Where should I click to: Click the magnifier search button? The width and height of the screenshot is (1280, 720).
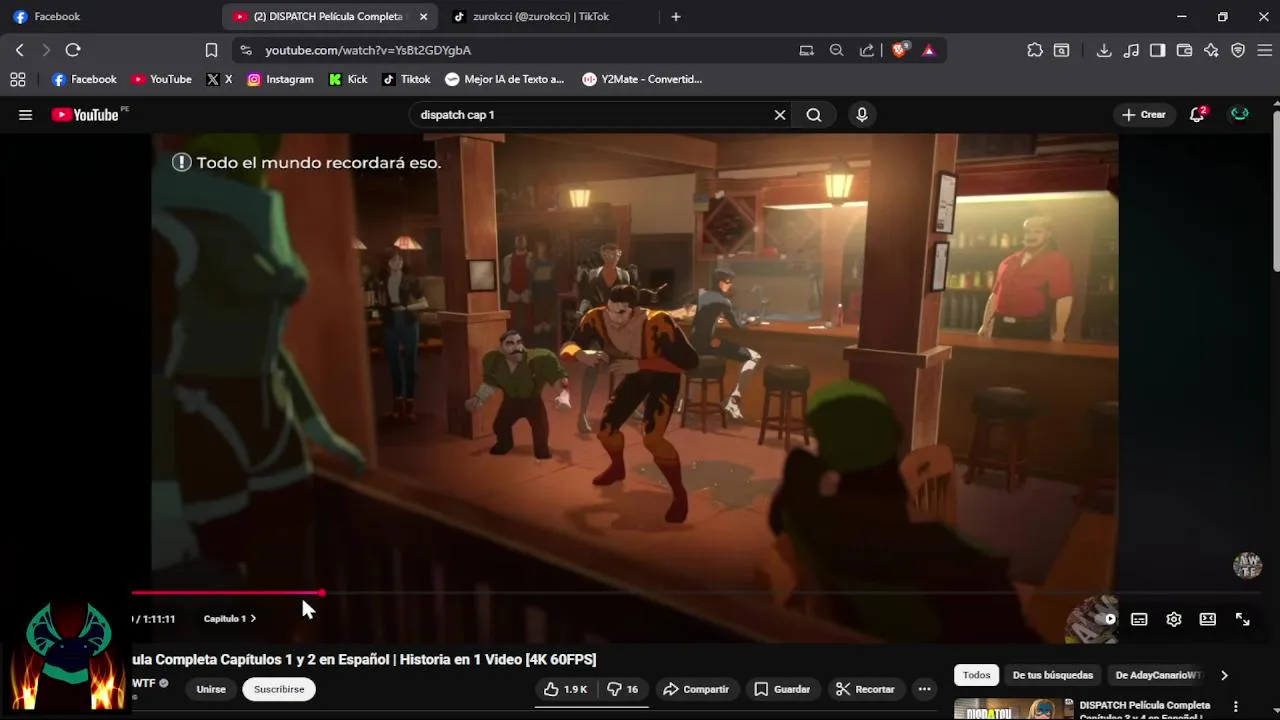814,115
